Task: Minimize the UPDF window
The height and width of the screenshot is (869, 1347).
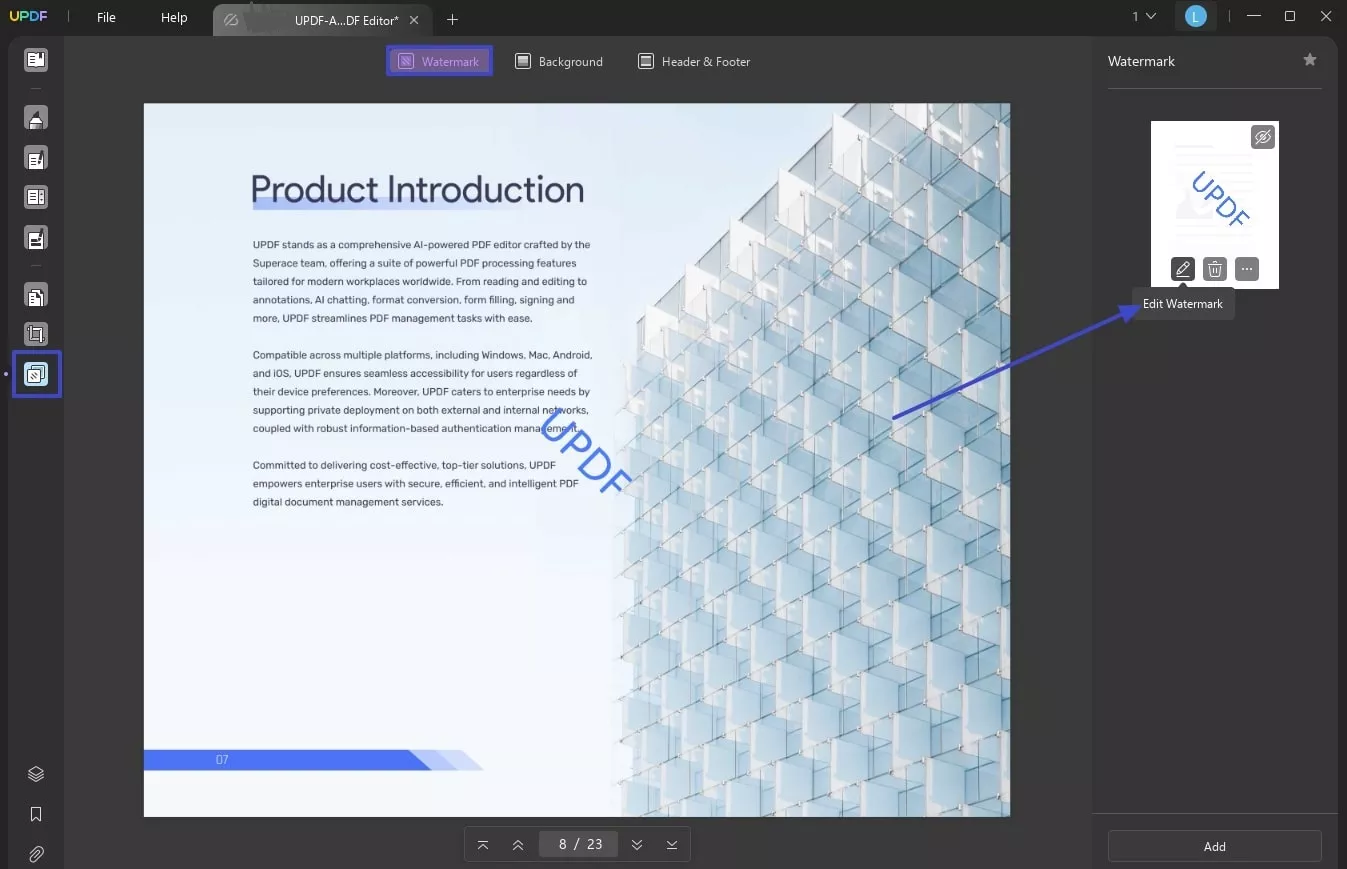Action: [x=1254, y=16]
